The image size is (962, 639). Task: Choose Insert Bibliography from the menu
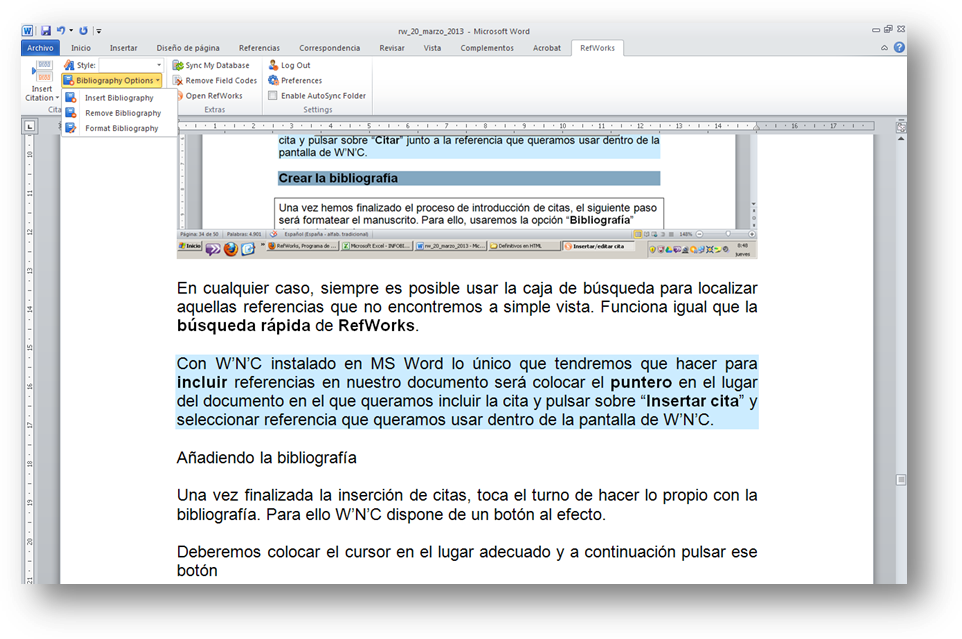click(x=119, y=98)
